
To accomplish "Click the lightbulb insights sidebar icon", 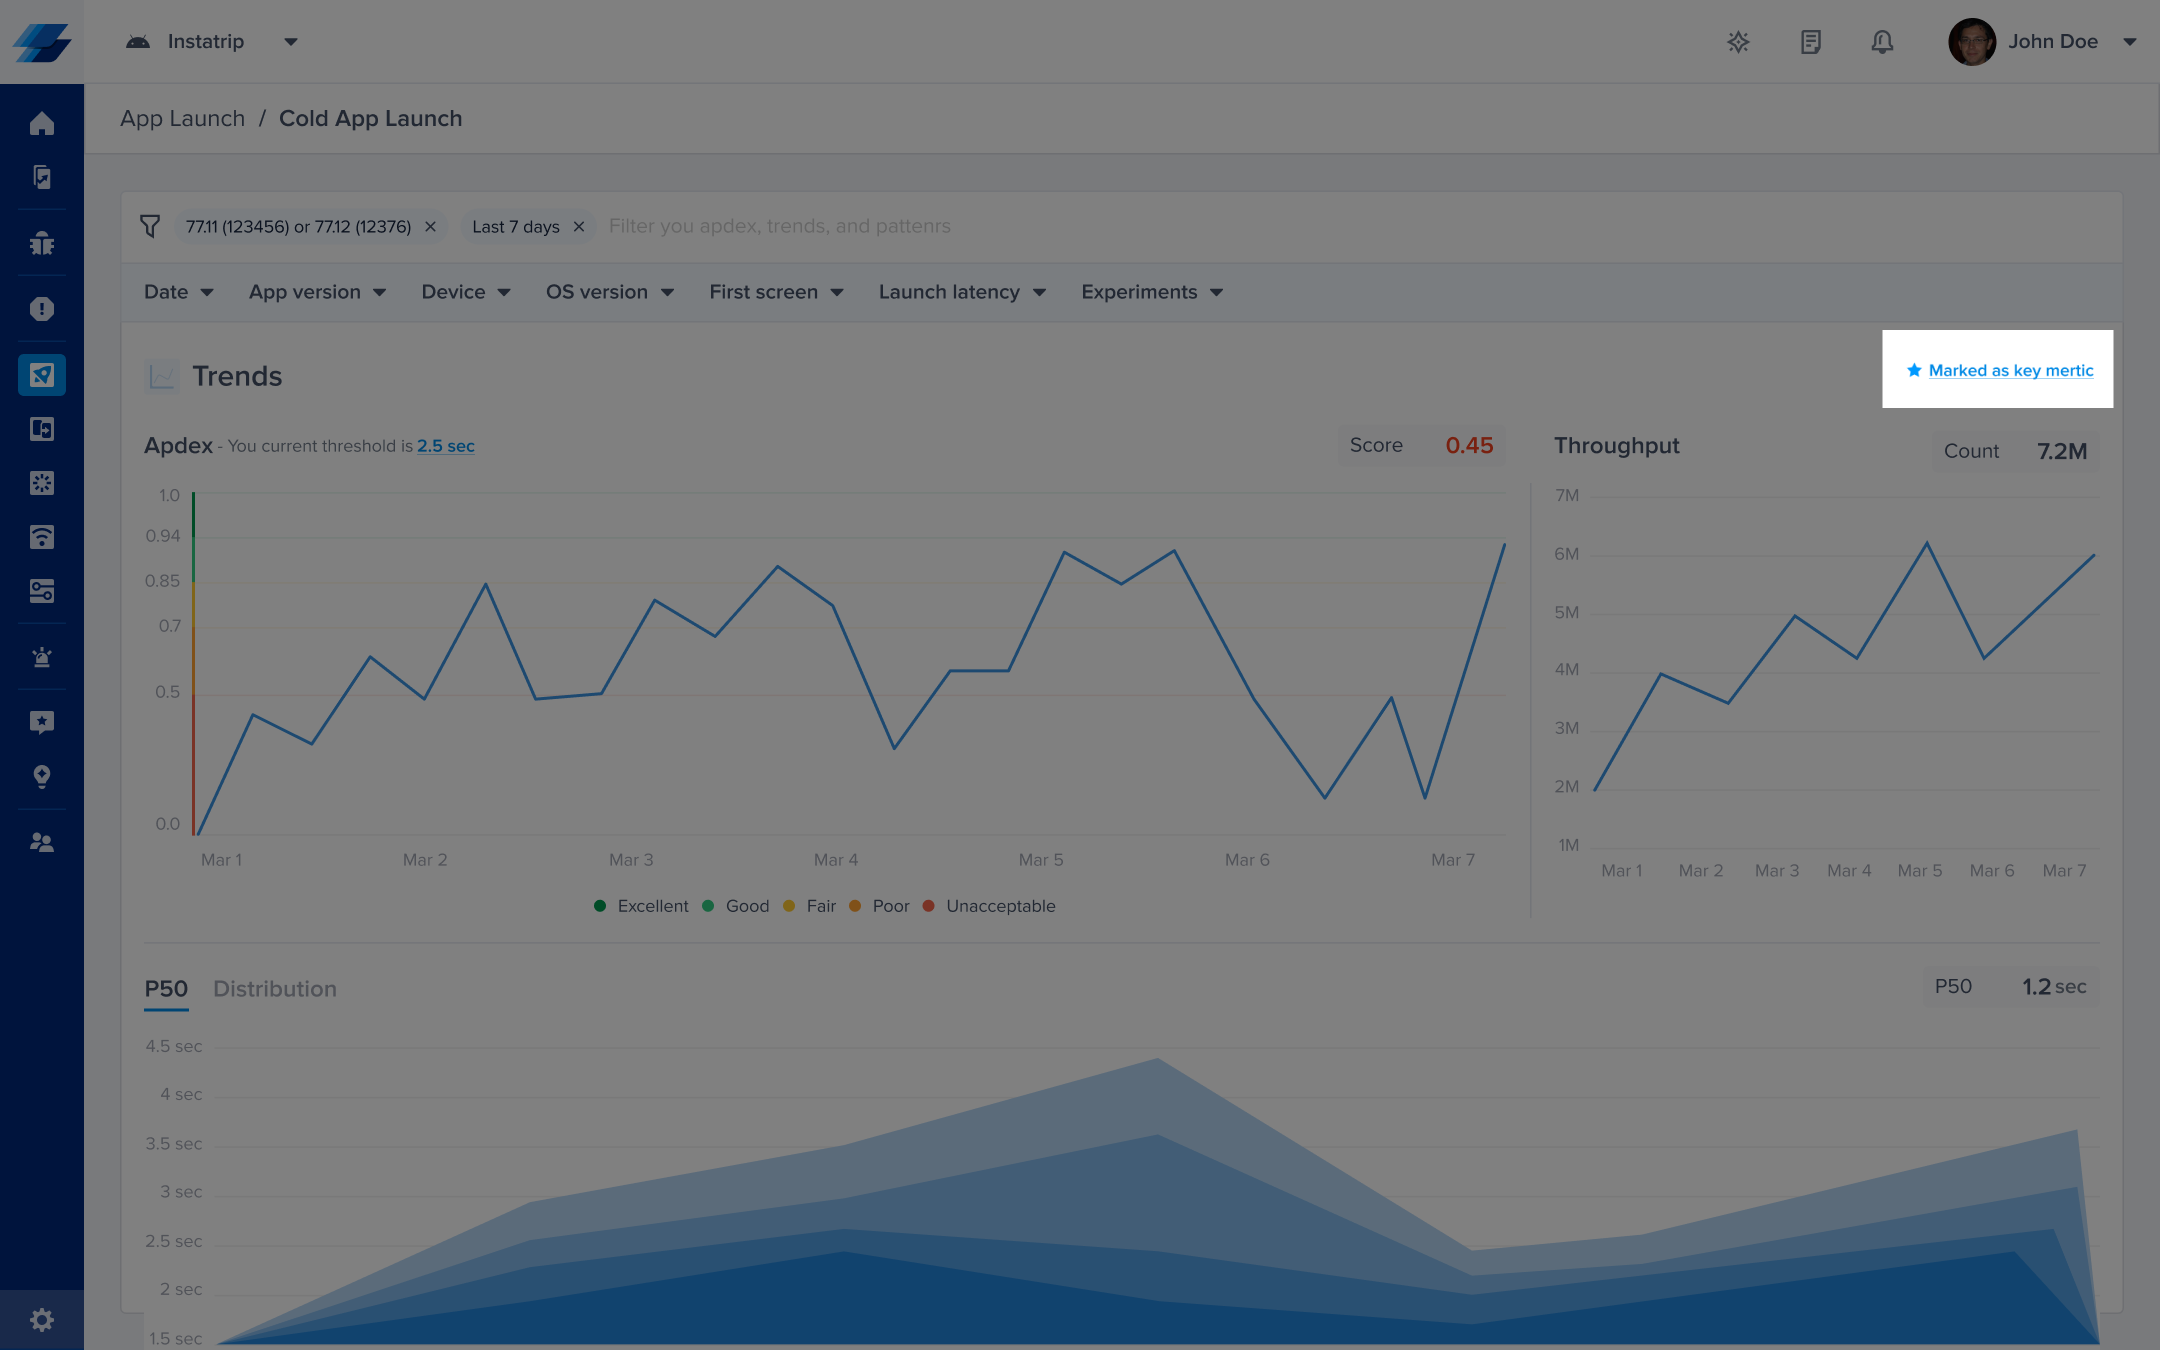I will coord(41,776).
